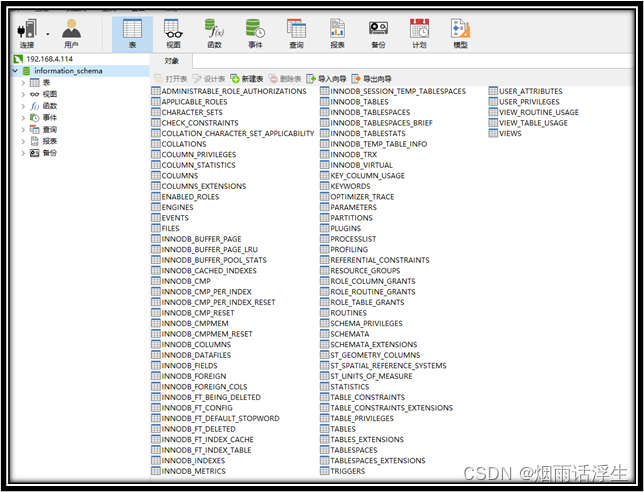644x492 pixels.
Task: Click 删除表 delete table button
Action: pyautogui.click(x=285, y=79)
